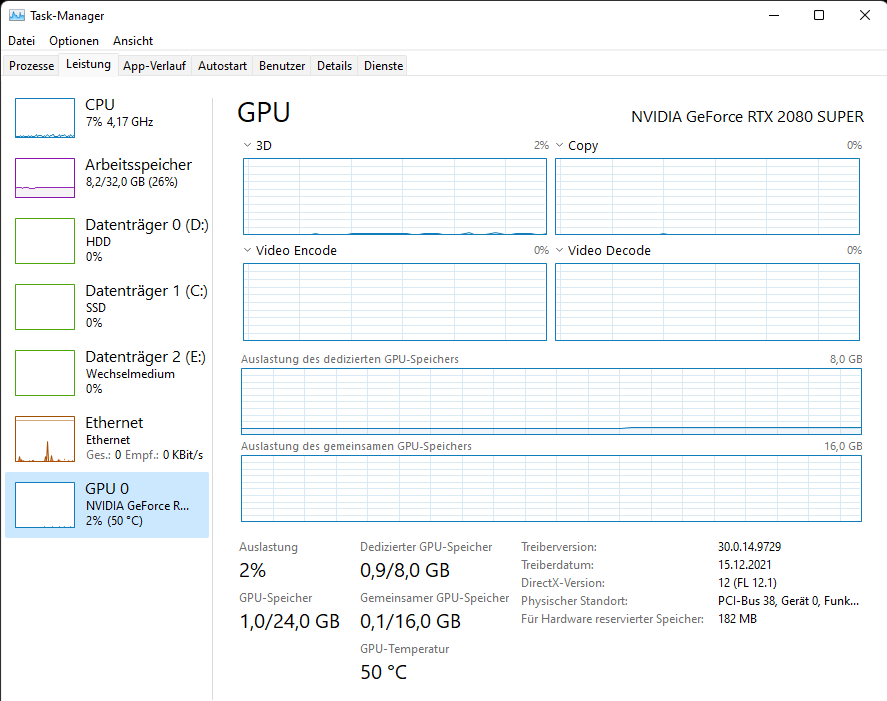Select the Datenträger 1 (C:) graph thumbnail
The height and width of the screenshot is (701, 887).
(45, 307)
